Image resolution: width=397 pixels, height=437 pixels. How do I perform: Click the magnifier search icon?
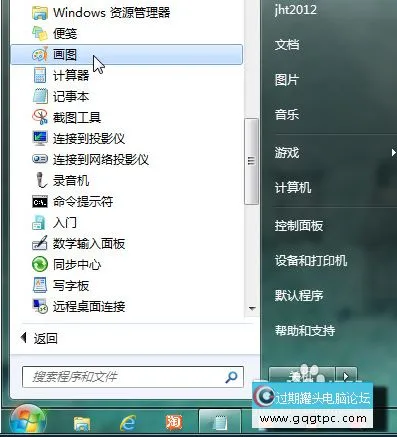coord(231,377)
